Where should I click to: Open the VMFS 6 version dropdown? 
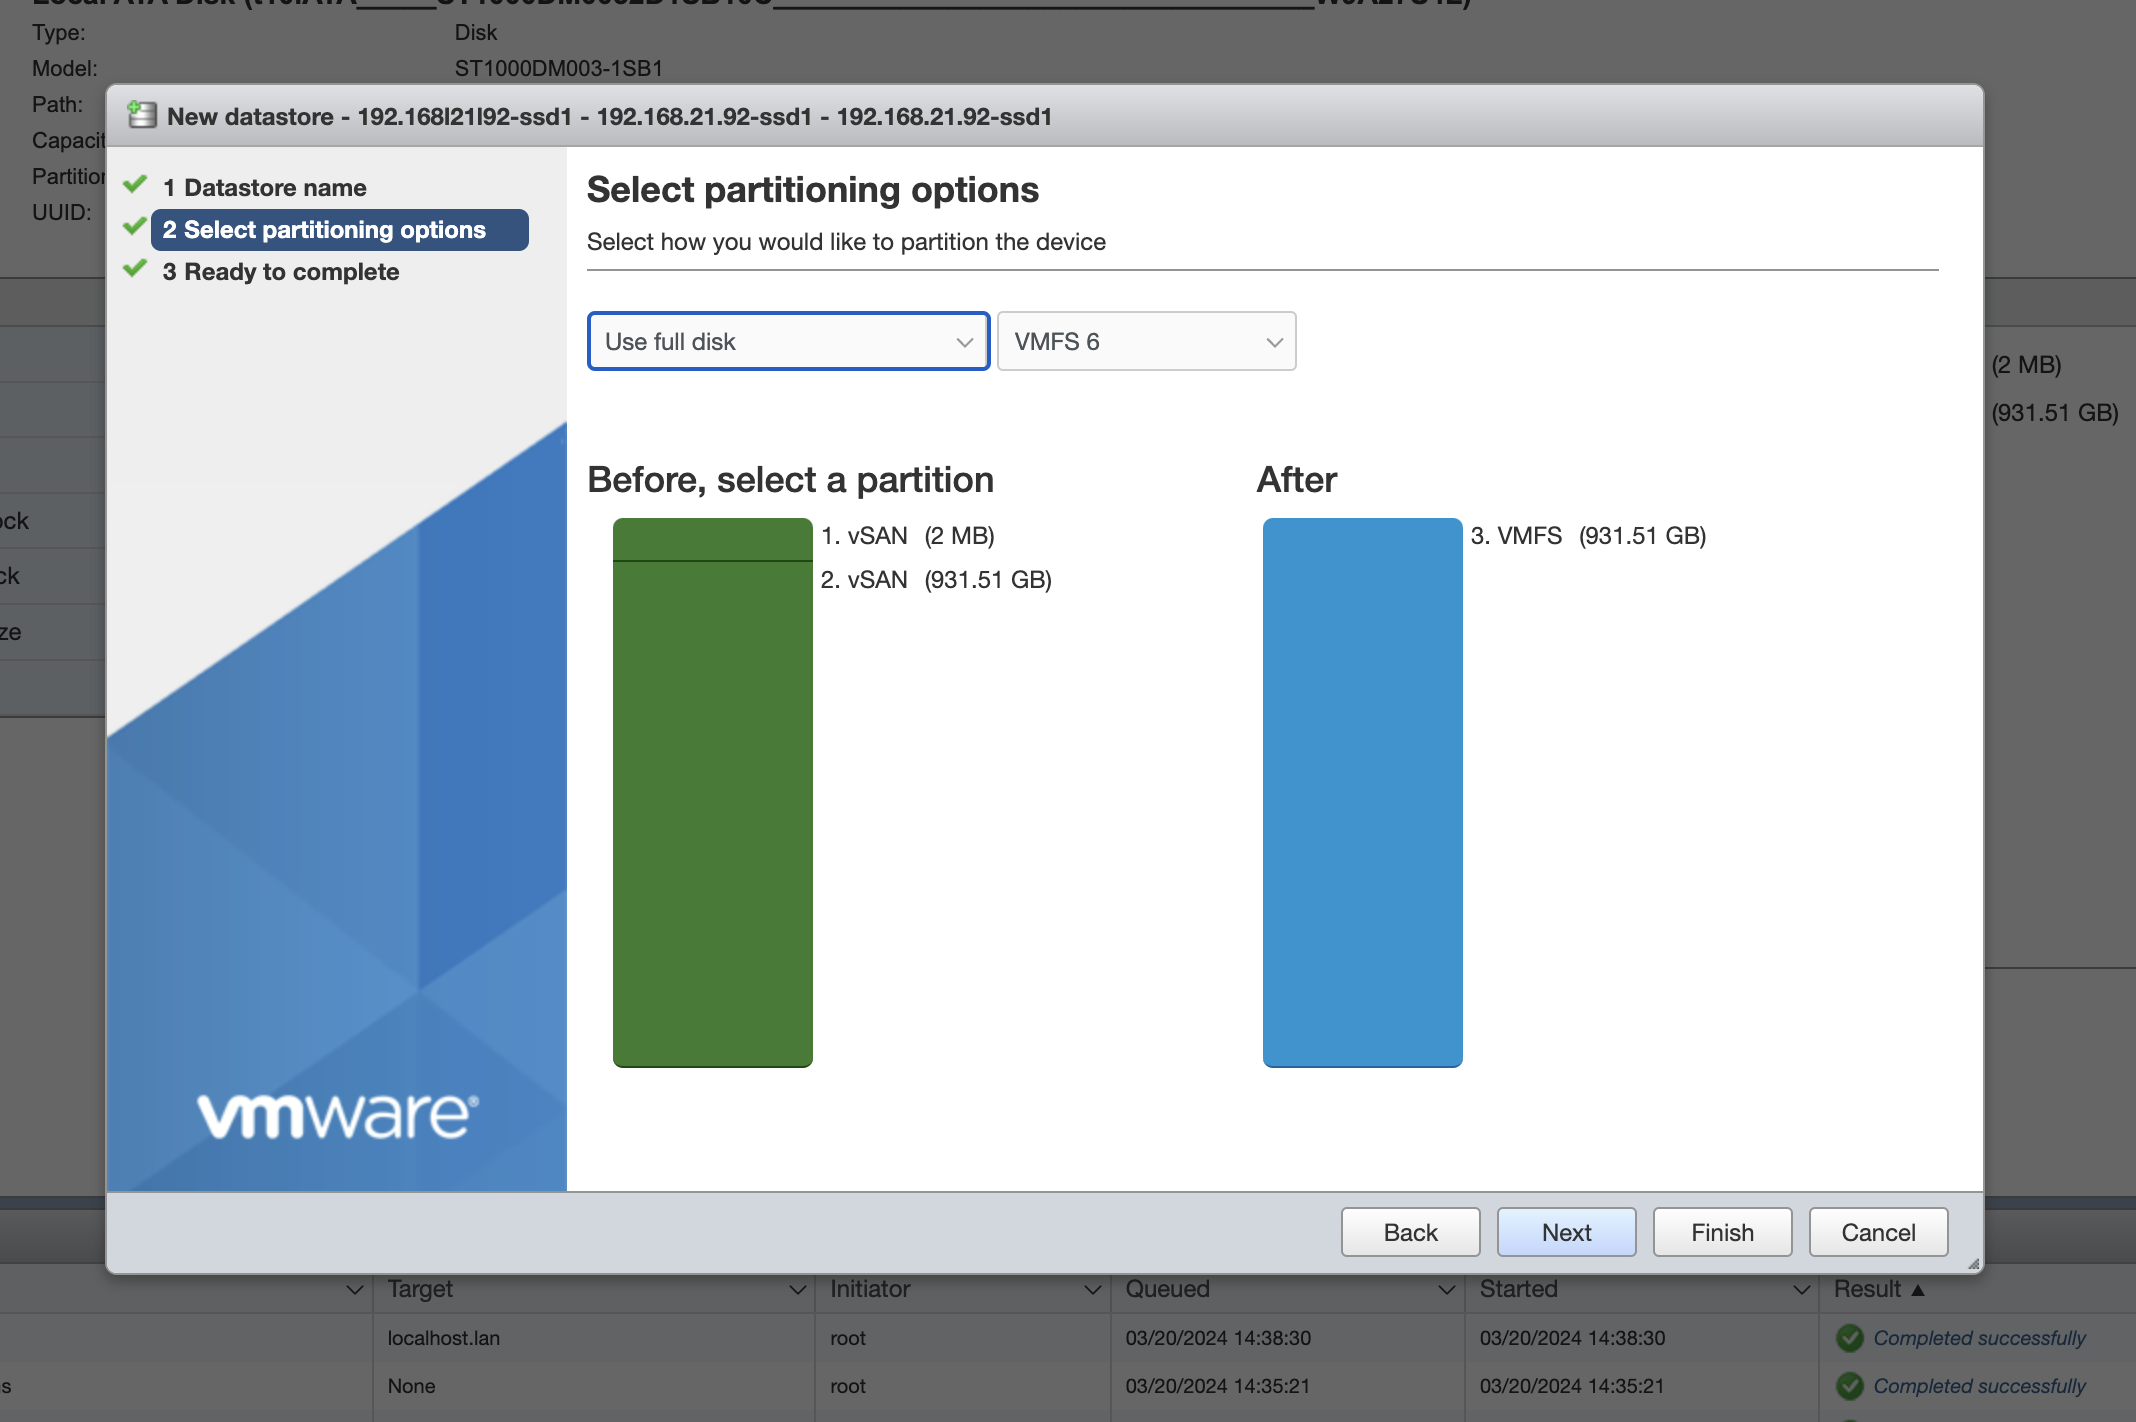[x=1146, y=342]
